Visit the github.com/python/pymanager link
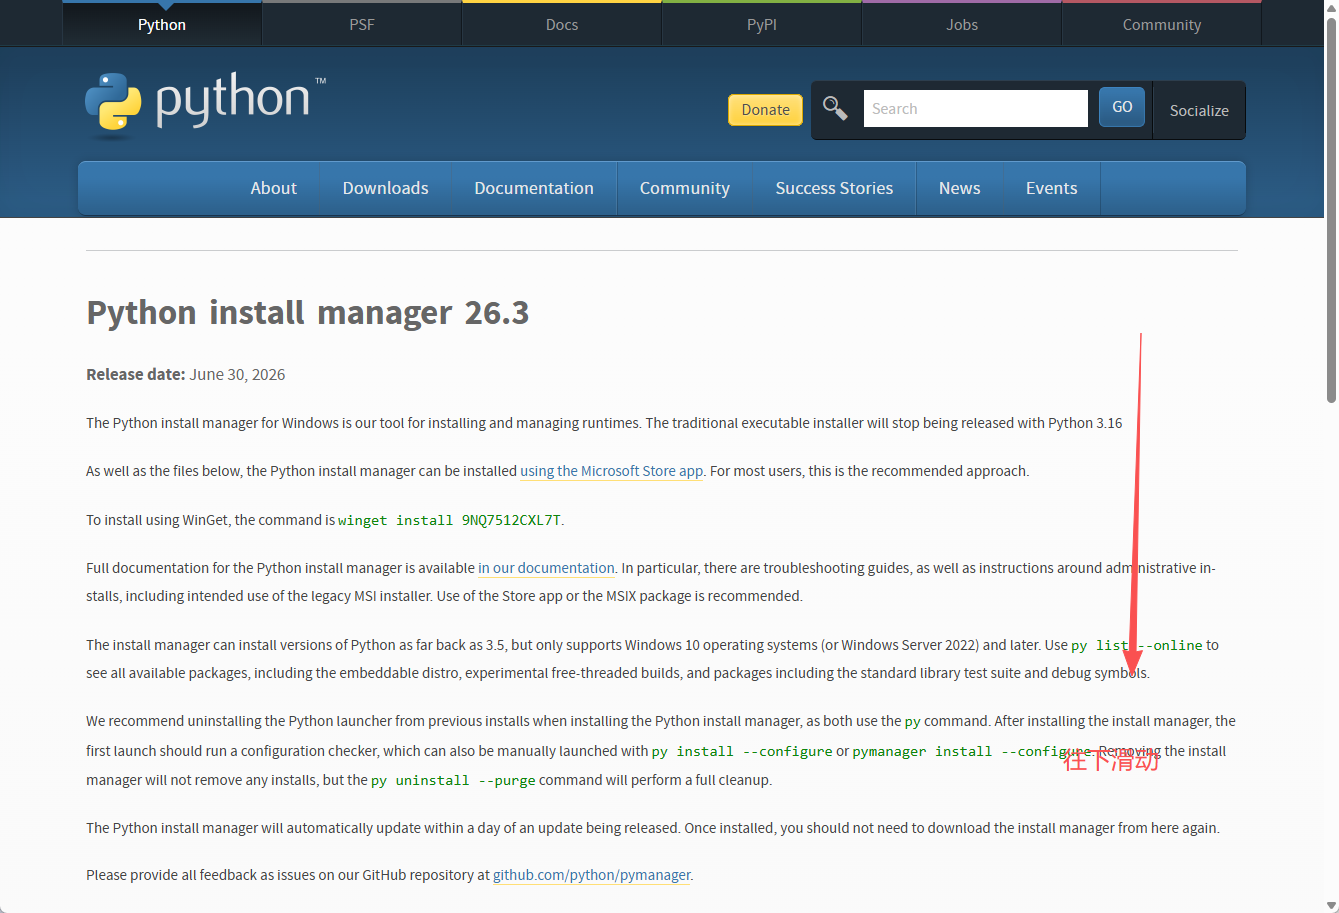Viewport: 1339px width, 913px height. [592, 875]
